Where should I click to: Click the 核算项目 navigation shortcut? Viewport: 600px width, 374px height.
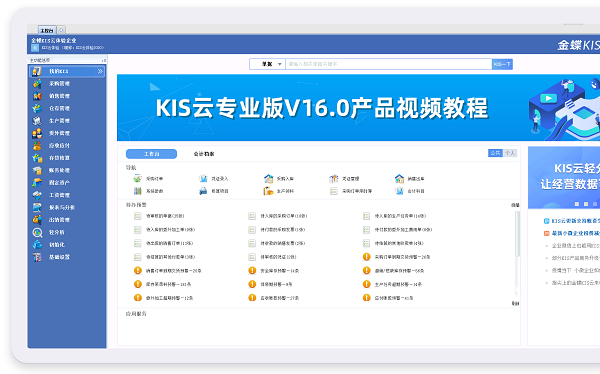(x=214, y=191)
